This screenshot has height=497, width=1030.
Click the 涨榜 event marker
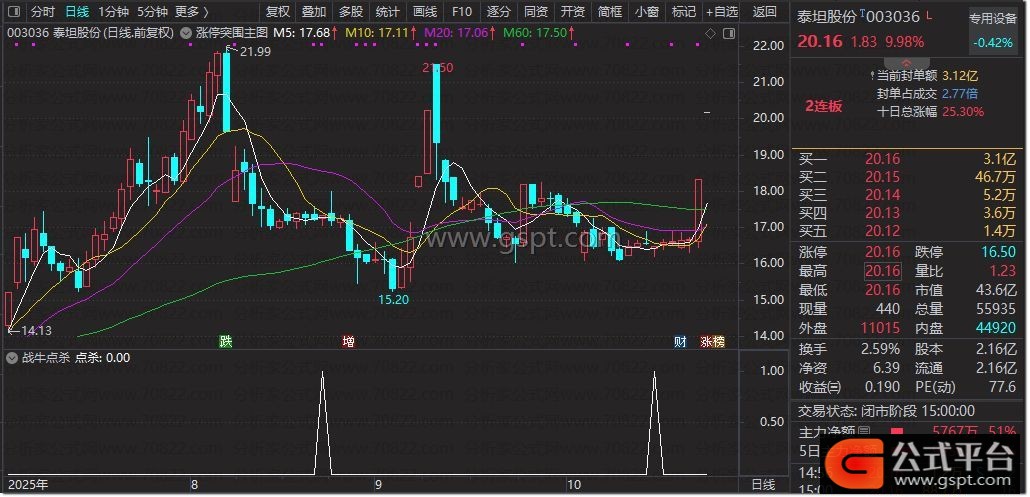pos(711,341)
